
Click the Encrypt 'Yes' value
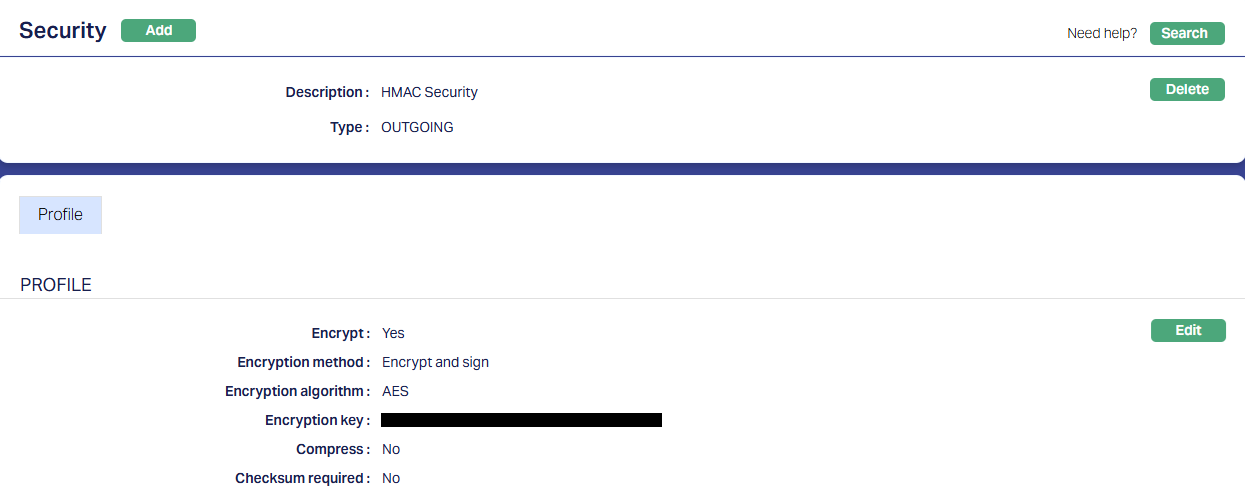pyautogui.click(x=393, y=333)
